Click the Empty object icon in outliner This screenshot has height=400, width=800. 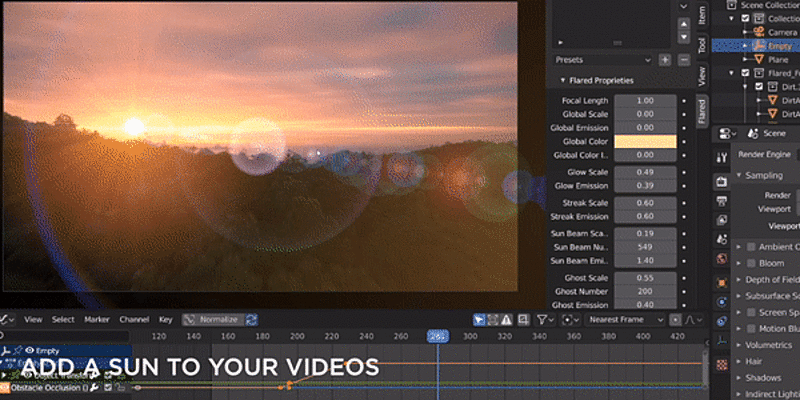[x=759, y=46]
